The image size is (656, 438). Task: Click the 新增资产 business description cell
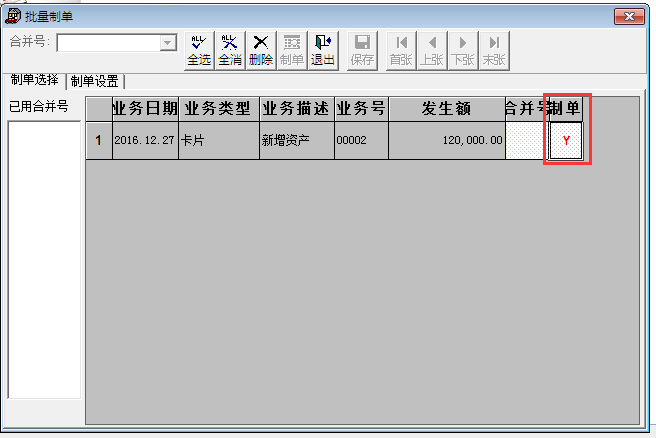click(296, 141)
